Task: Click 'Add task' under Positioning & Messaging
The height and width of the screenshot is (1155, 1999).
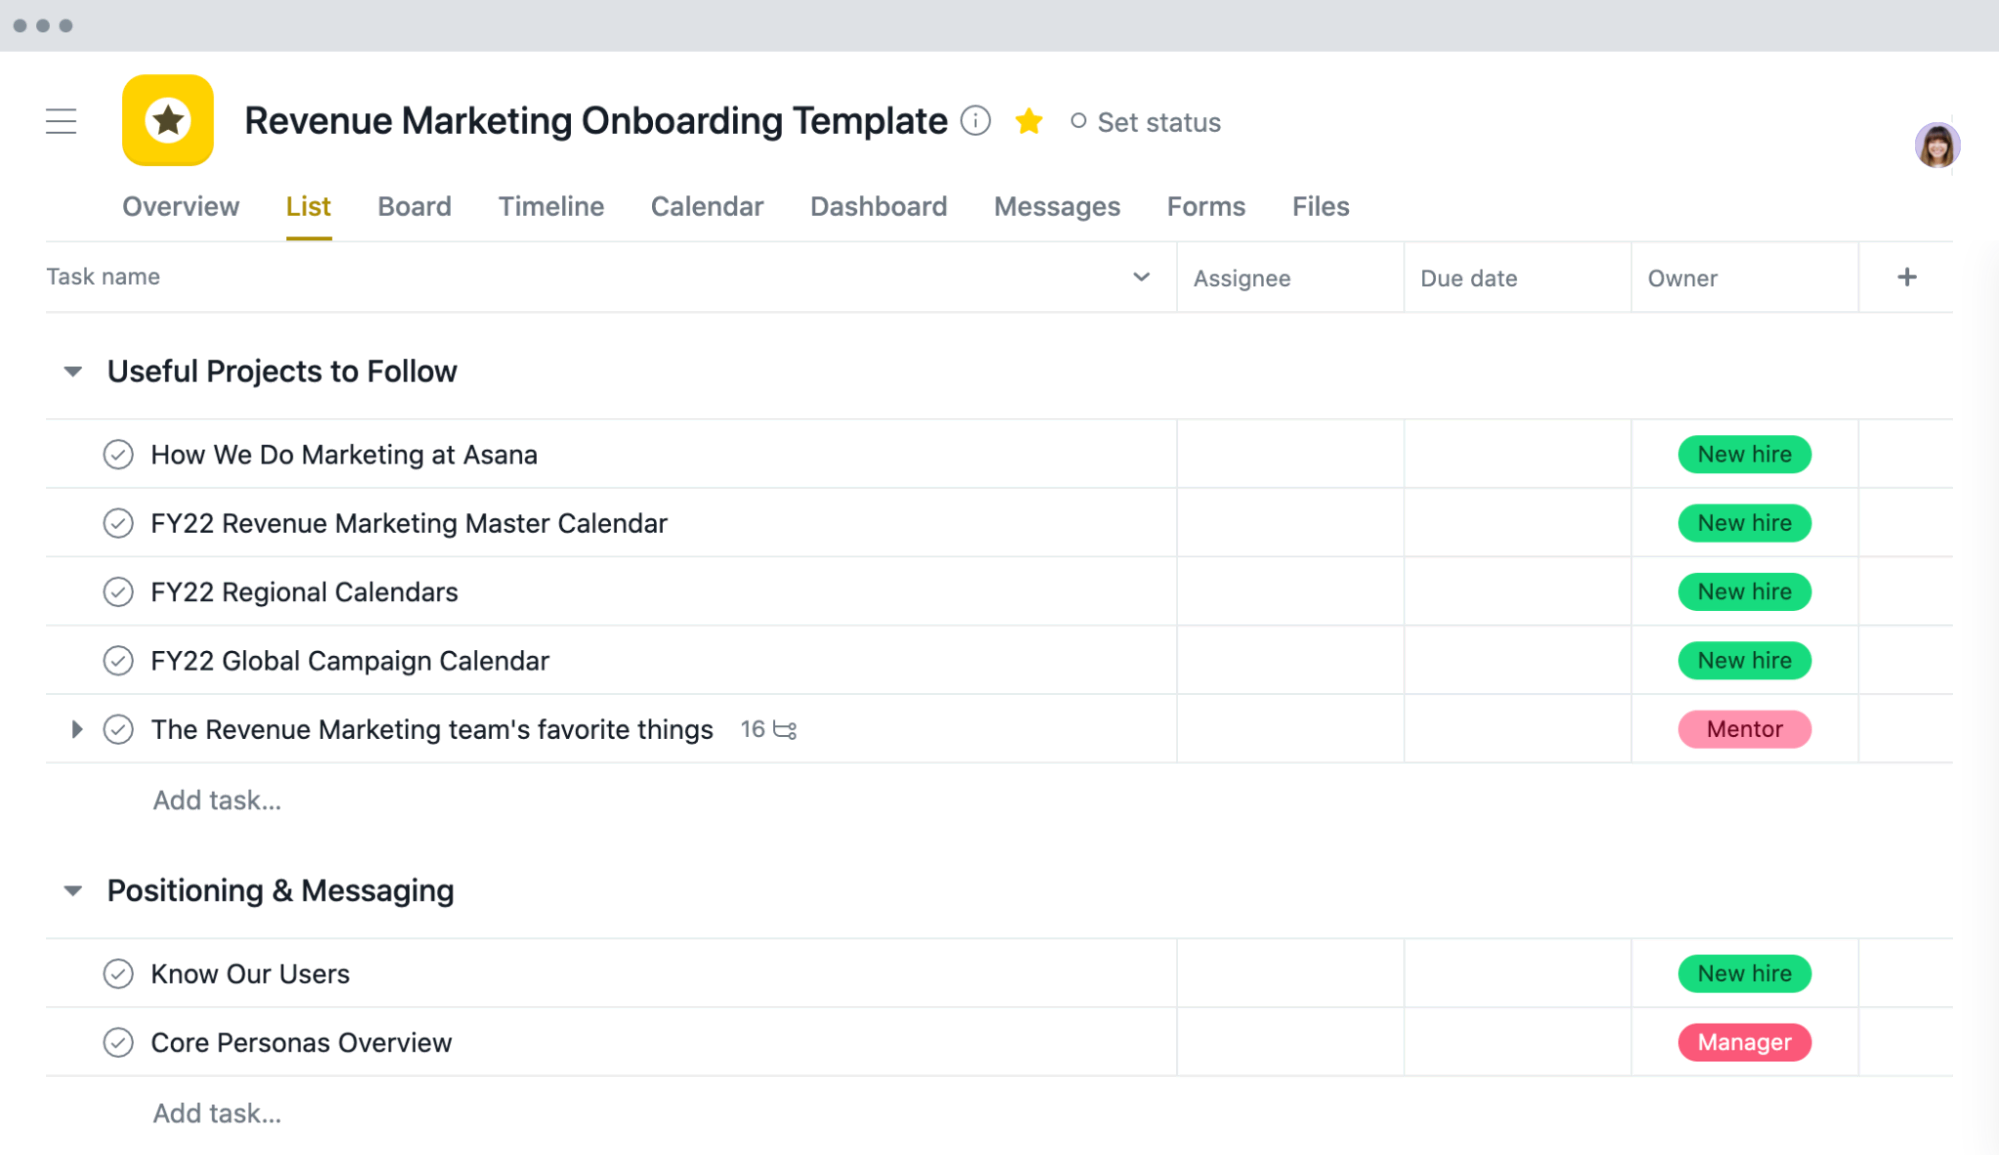Action: [x=216, y=1112]
